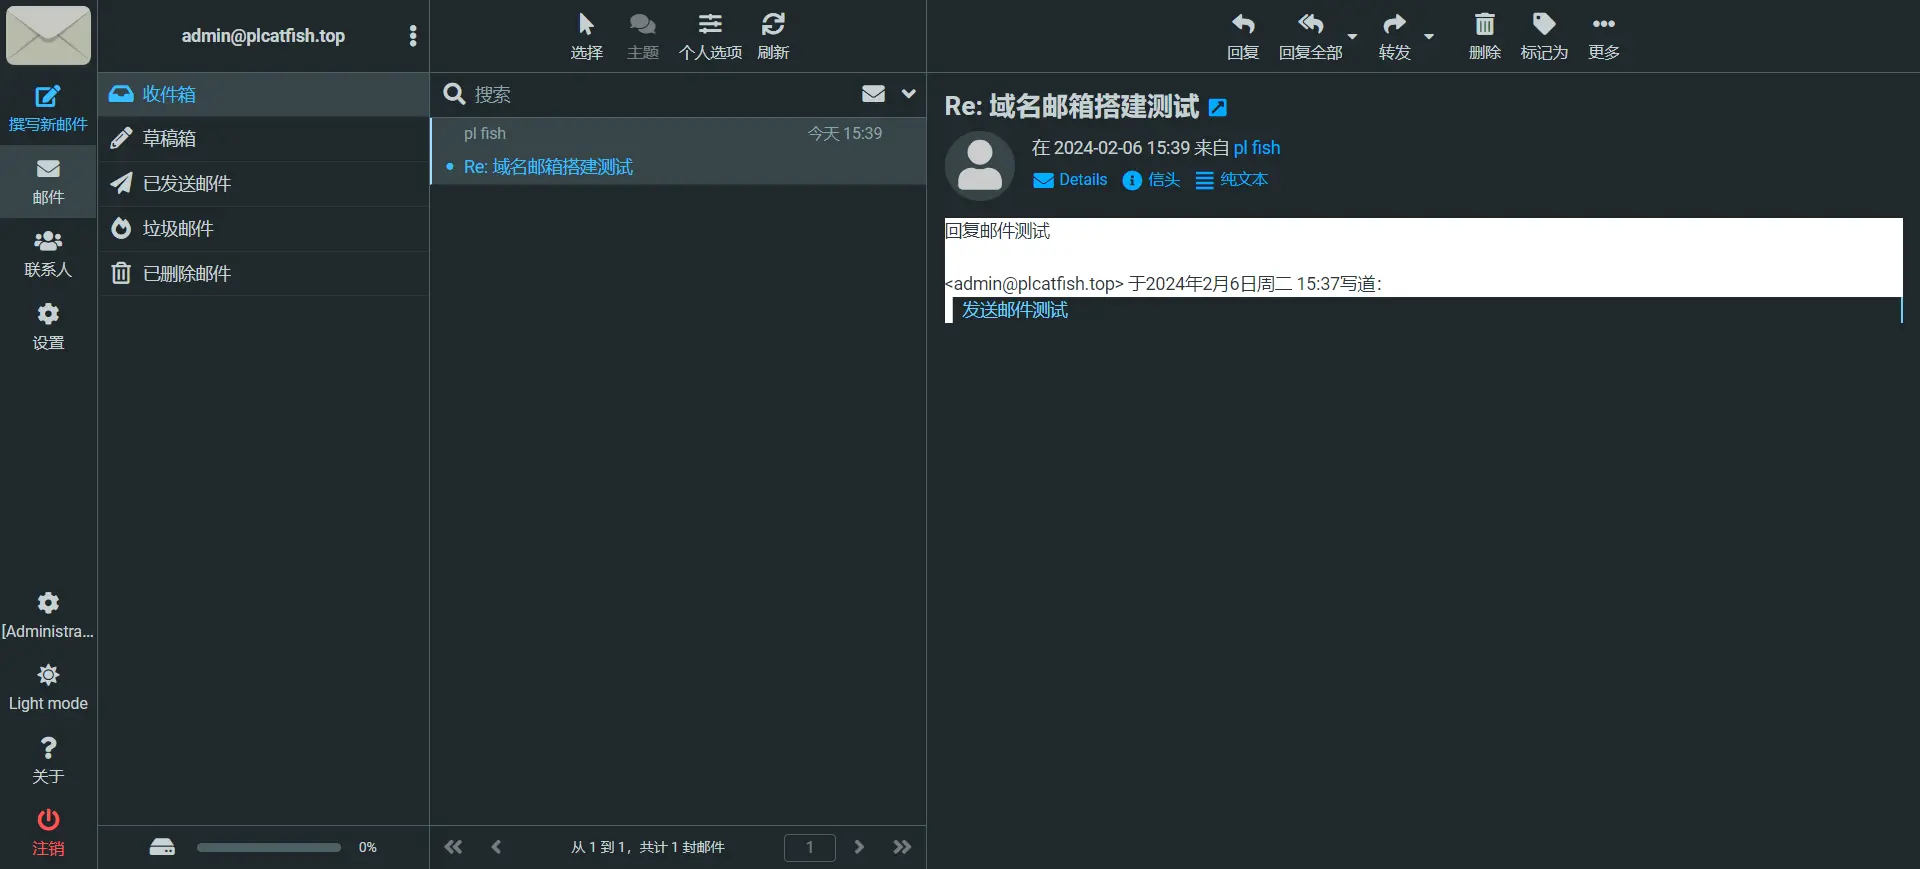Open Reply all dropdown arrow
The height and width of the screenshot is (869, 1920).
(x=1352, y=36)
